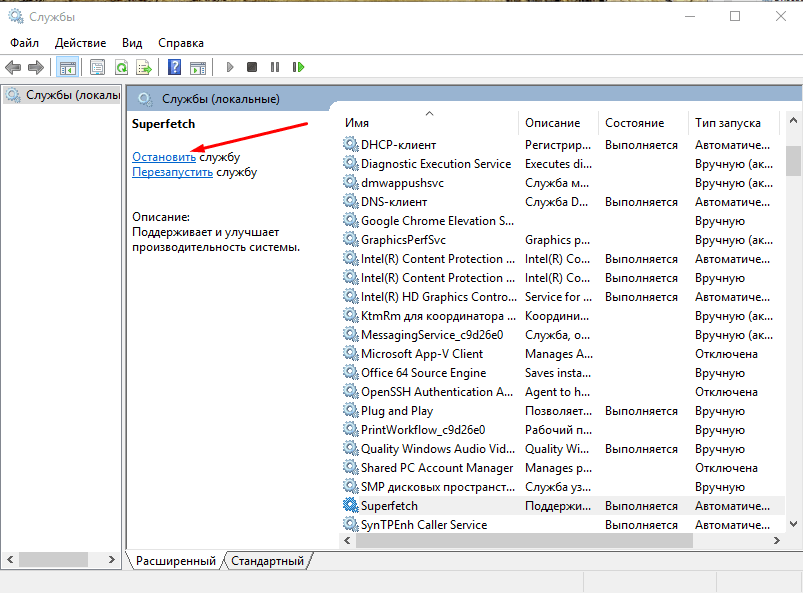
Task: Click the gear icon beside Plug and Play
Action: (x=350, y=411)
